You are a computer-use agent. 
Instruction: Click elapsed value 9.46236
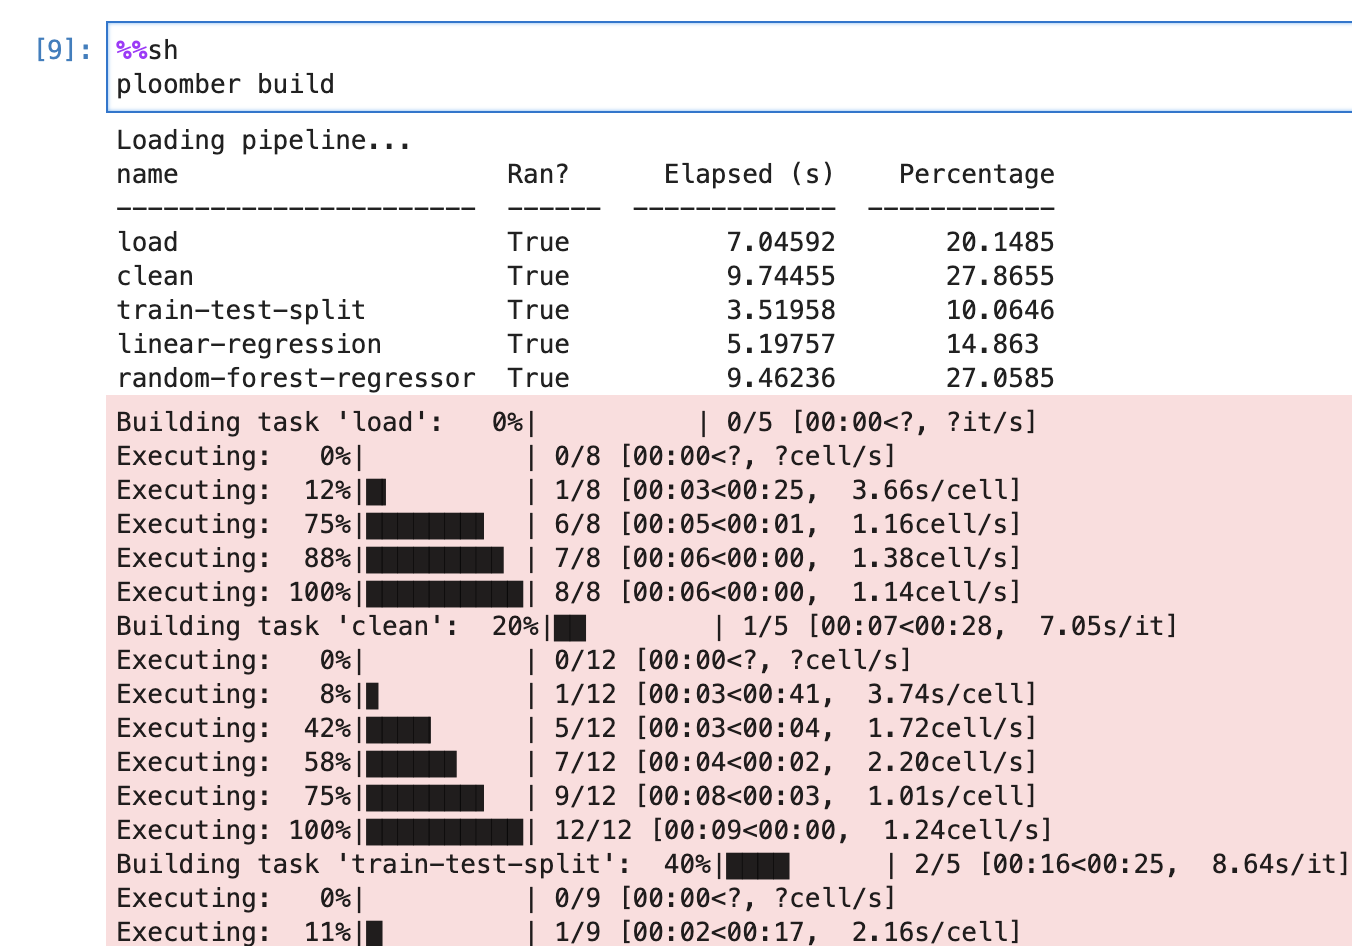[x=780, y=378]
